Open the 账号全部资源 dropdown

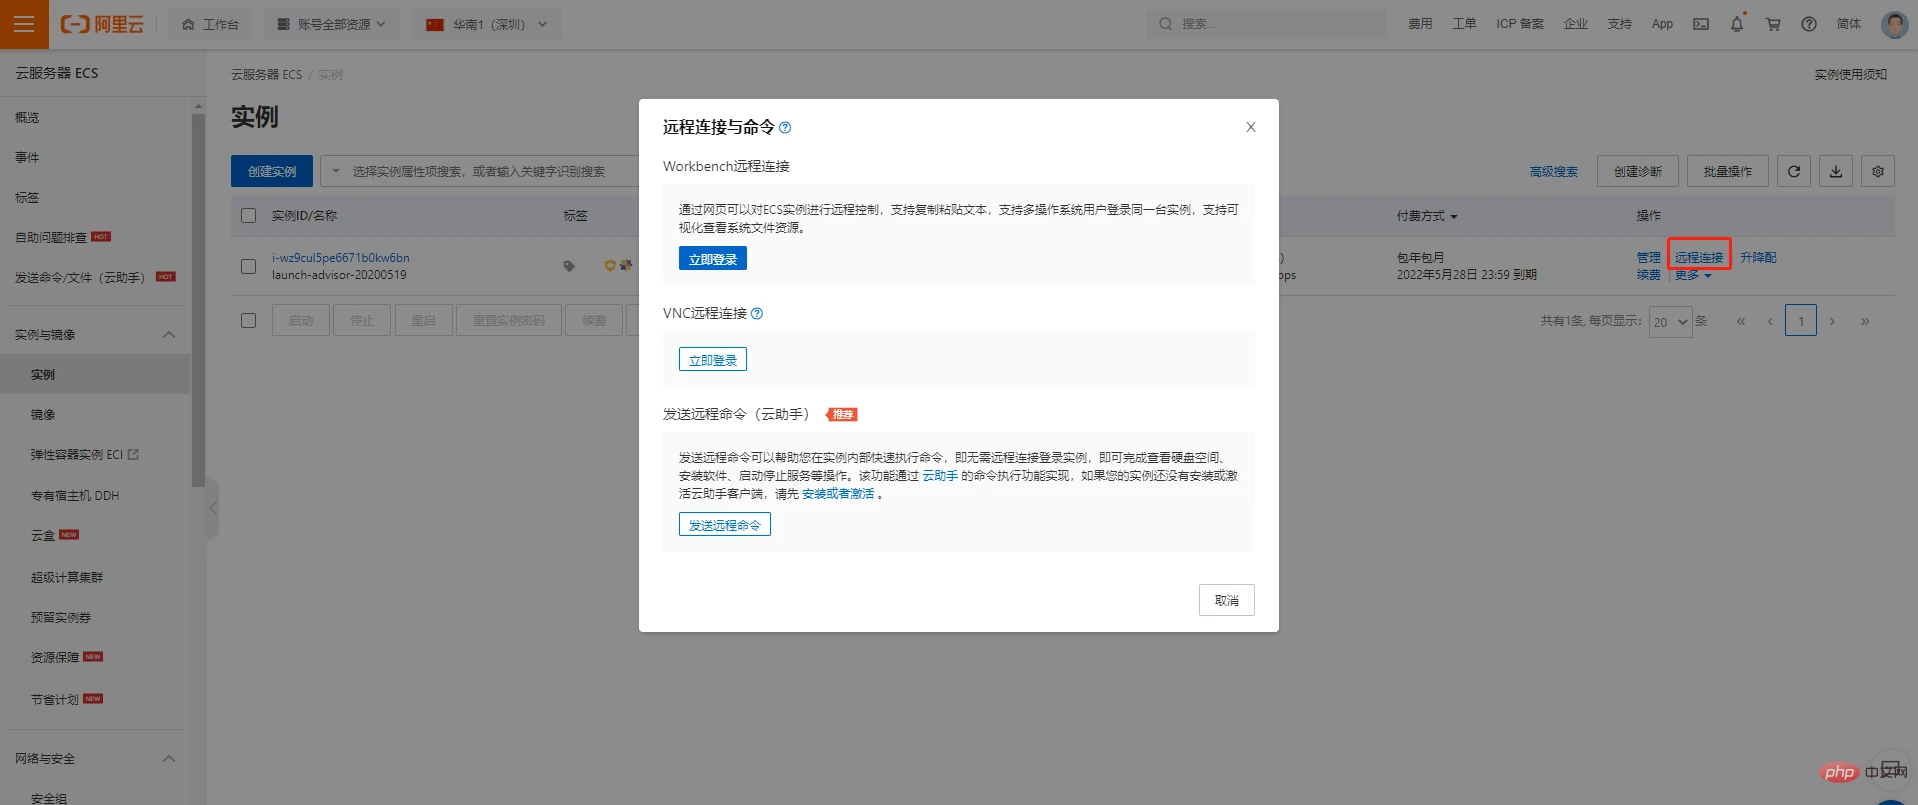[x=332, y=24]
